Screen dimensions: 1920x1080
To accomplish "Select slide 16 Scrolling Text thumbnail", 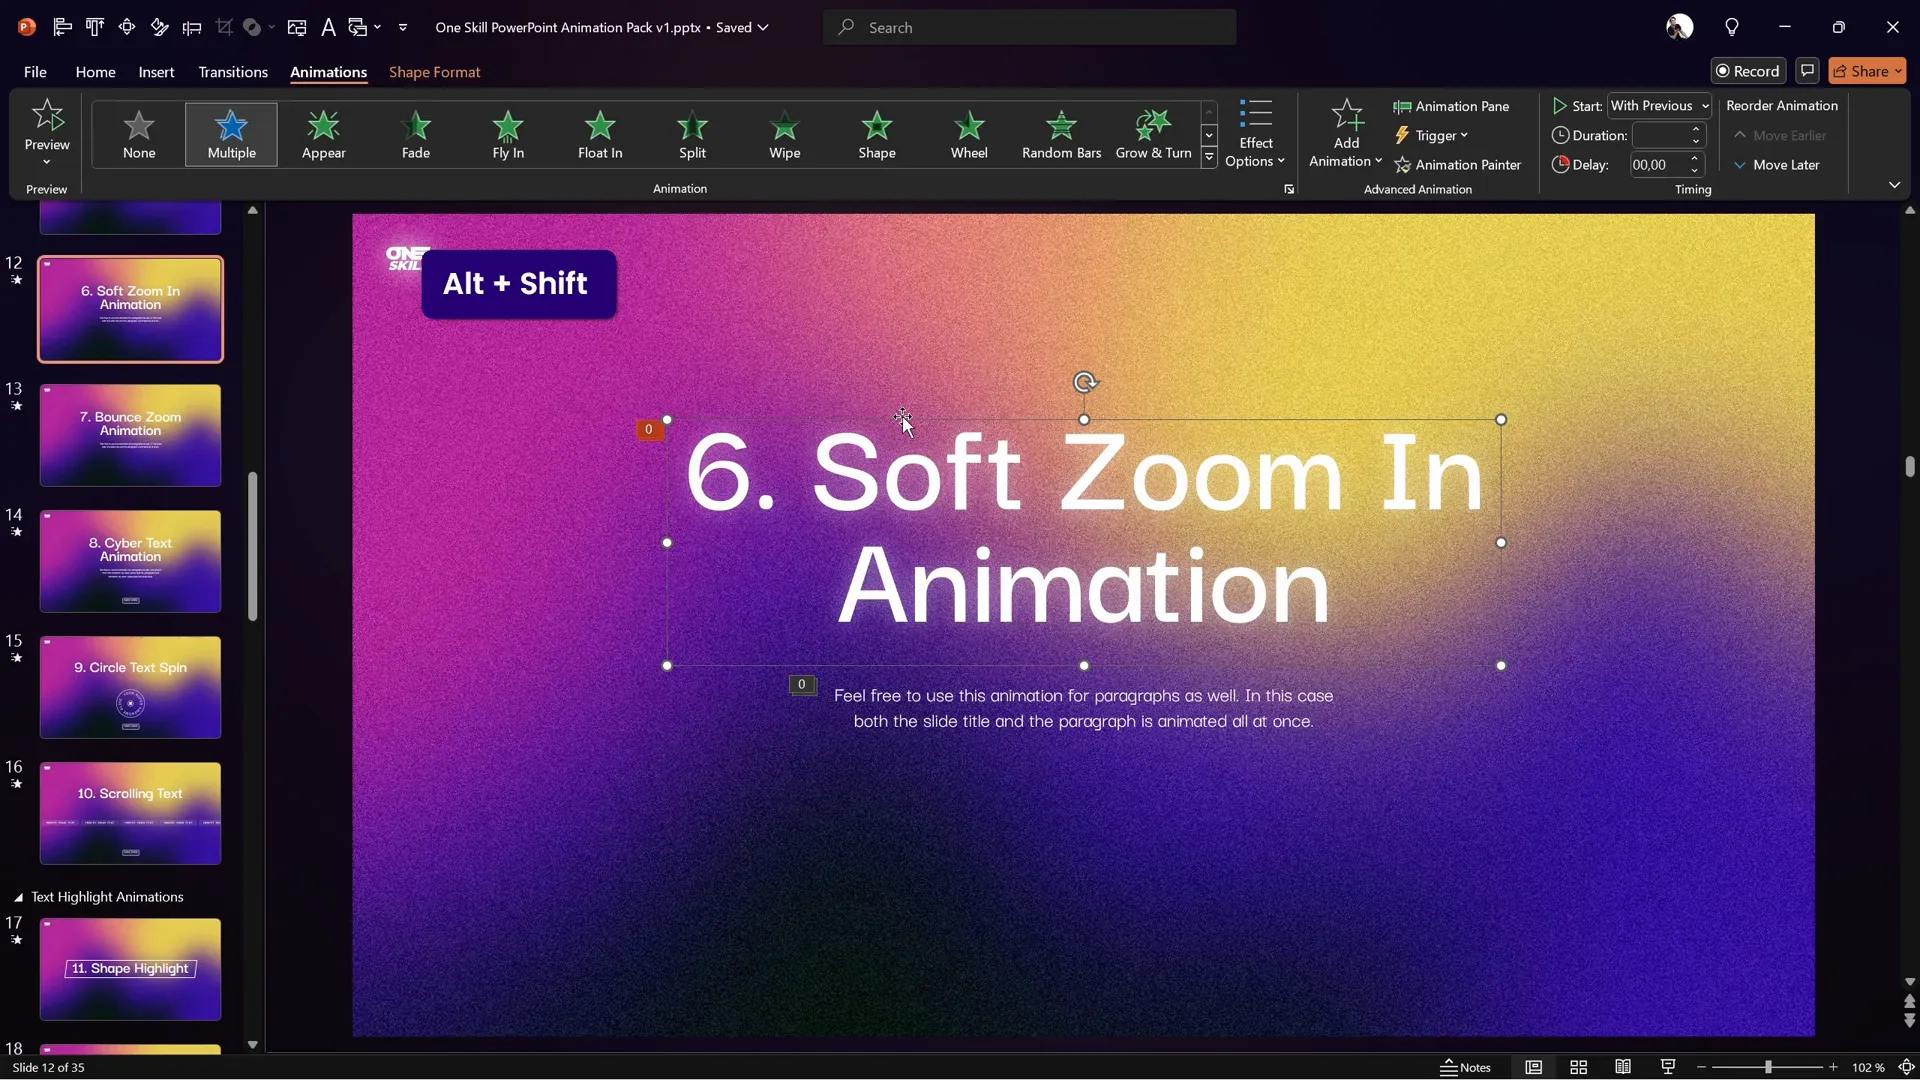I will 130,814.
